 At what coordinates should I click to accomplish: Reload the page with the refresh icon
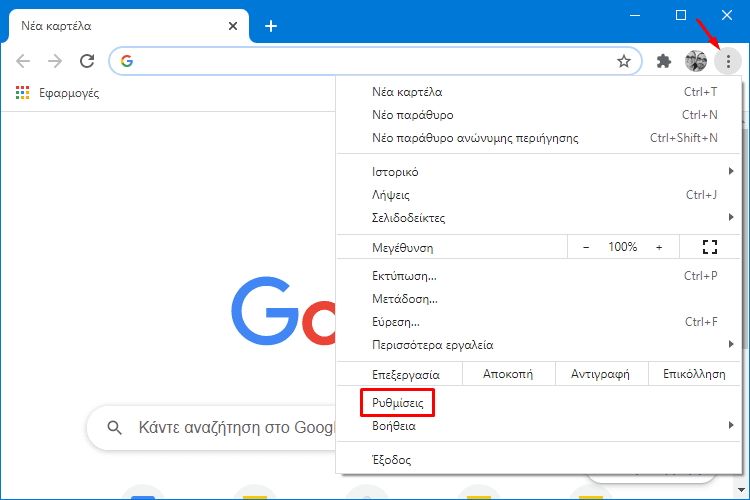click(x=87, y=61)
